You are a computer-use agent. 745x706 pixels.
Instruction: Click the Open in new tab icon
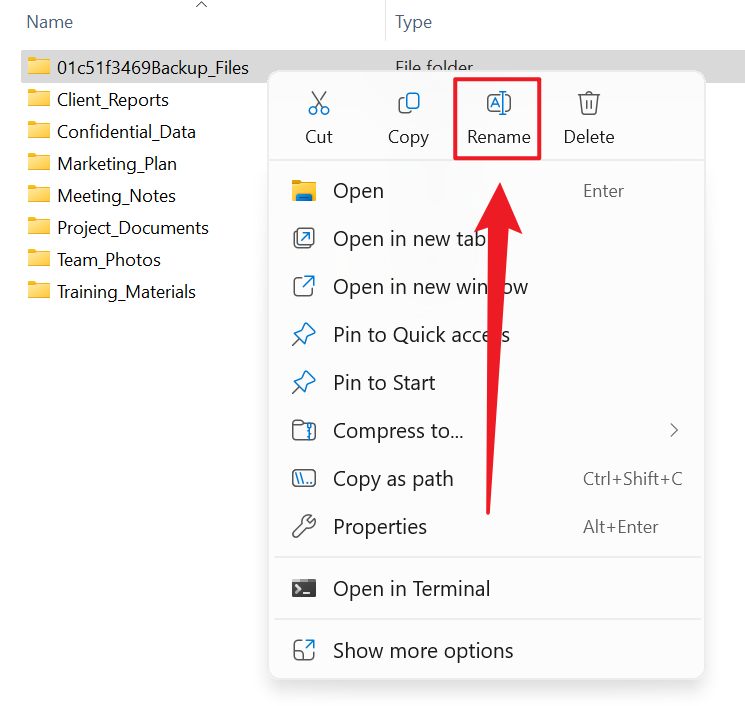(304, 239)
